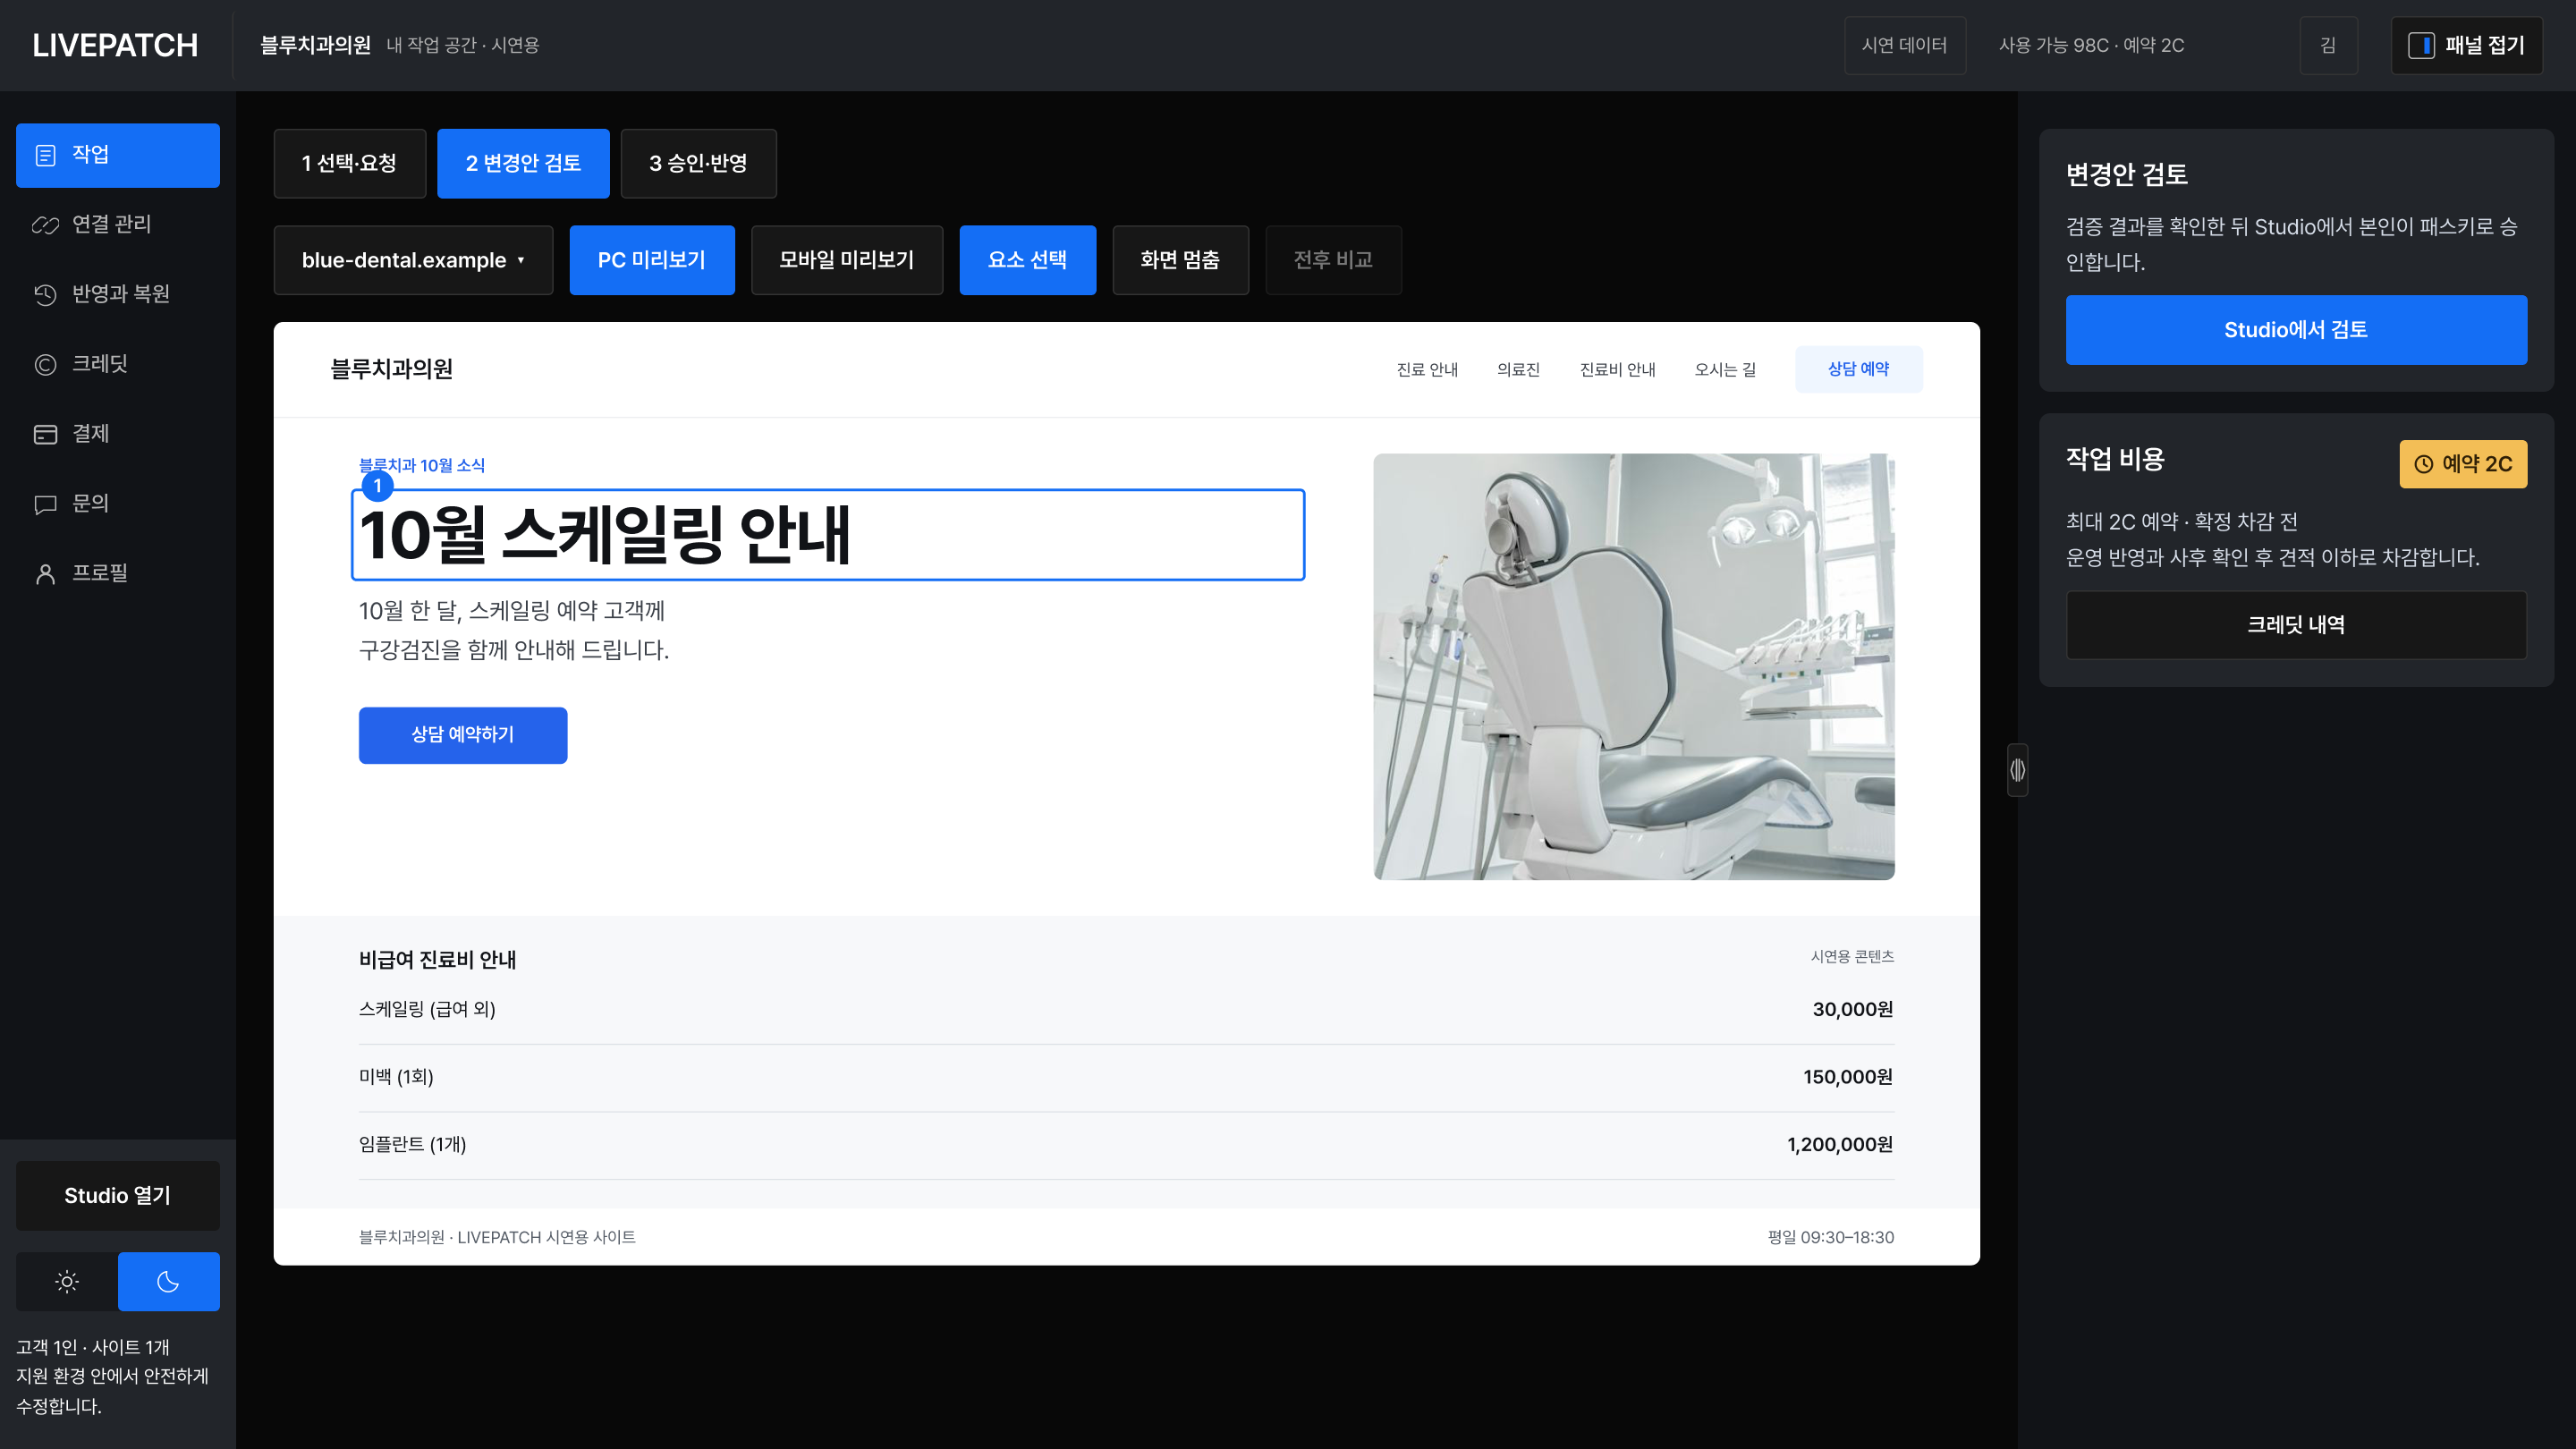The image size is (2576, 1449).
Task: Click the LIVEPATCH logo
Action: coord(115,45)
